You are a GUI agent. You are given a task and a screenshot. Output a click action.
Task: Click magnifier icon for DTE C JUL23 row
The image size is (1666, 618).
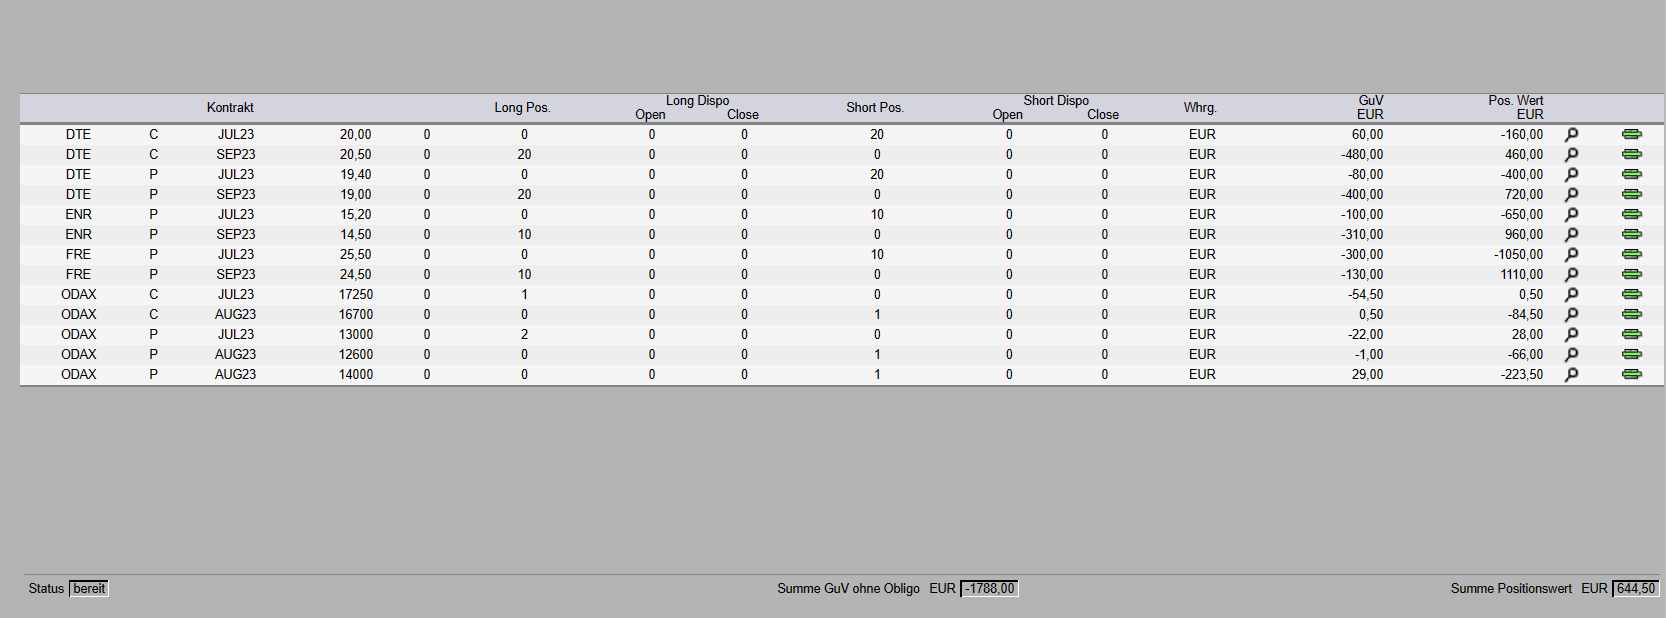(x=1571, y=134)
